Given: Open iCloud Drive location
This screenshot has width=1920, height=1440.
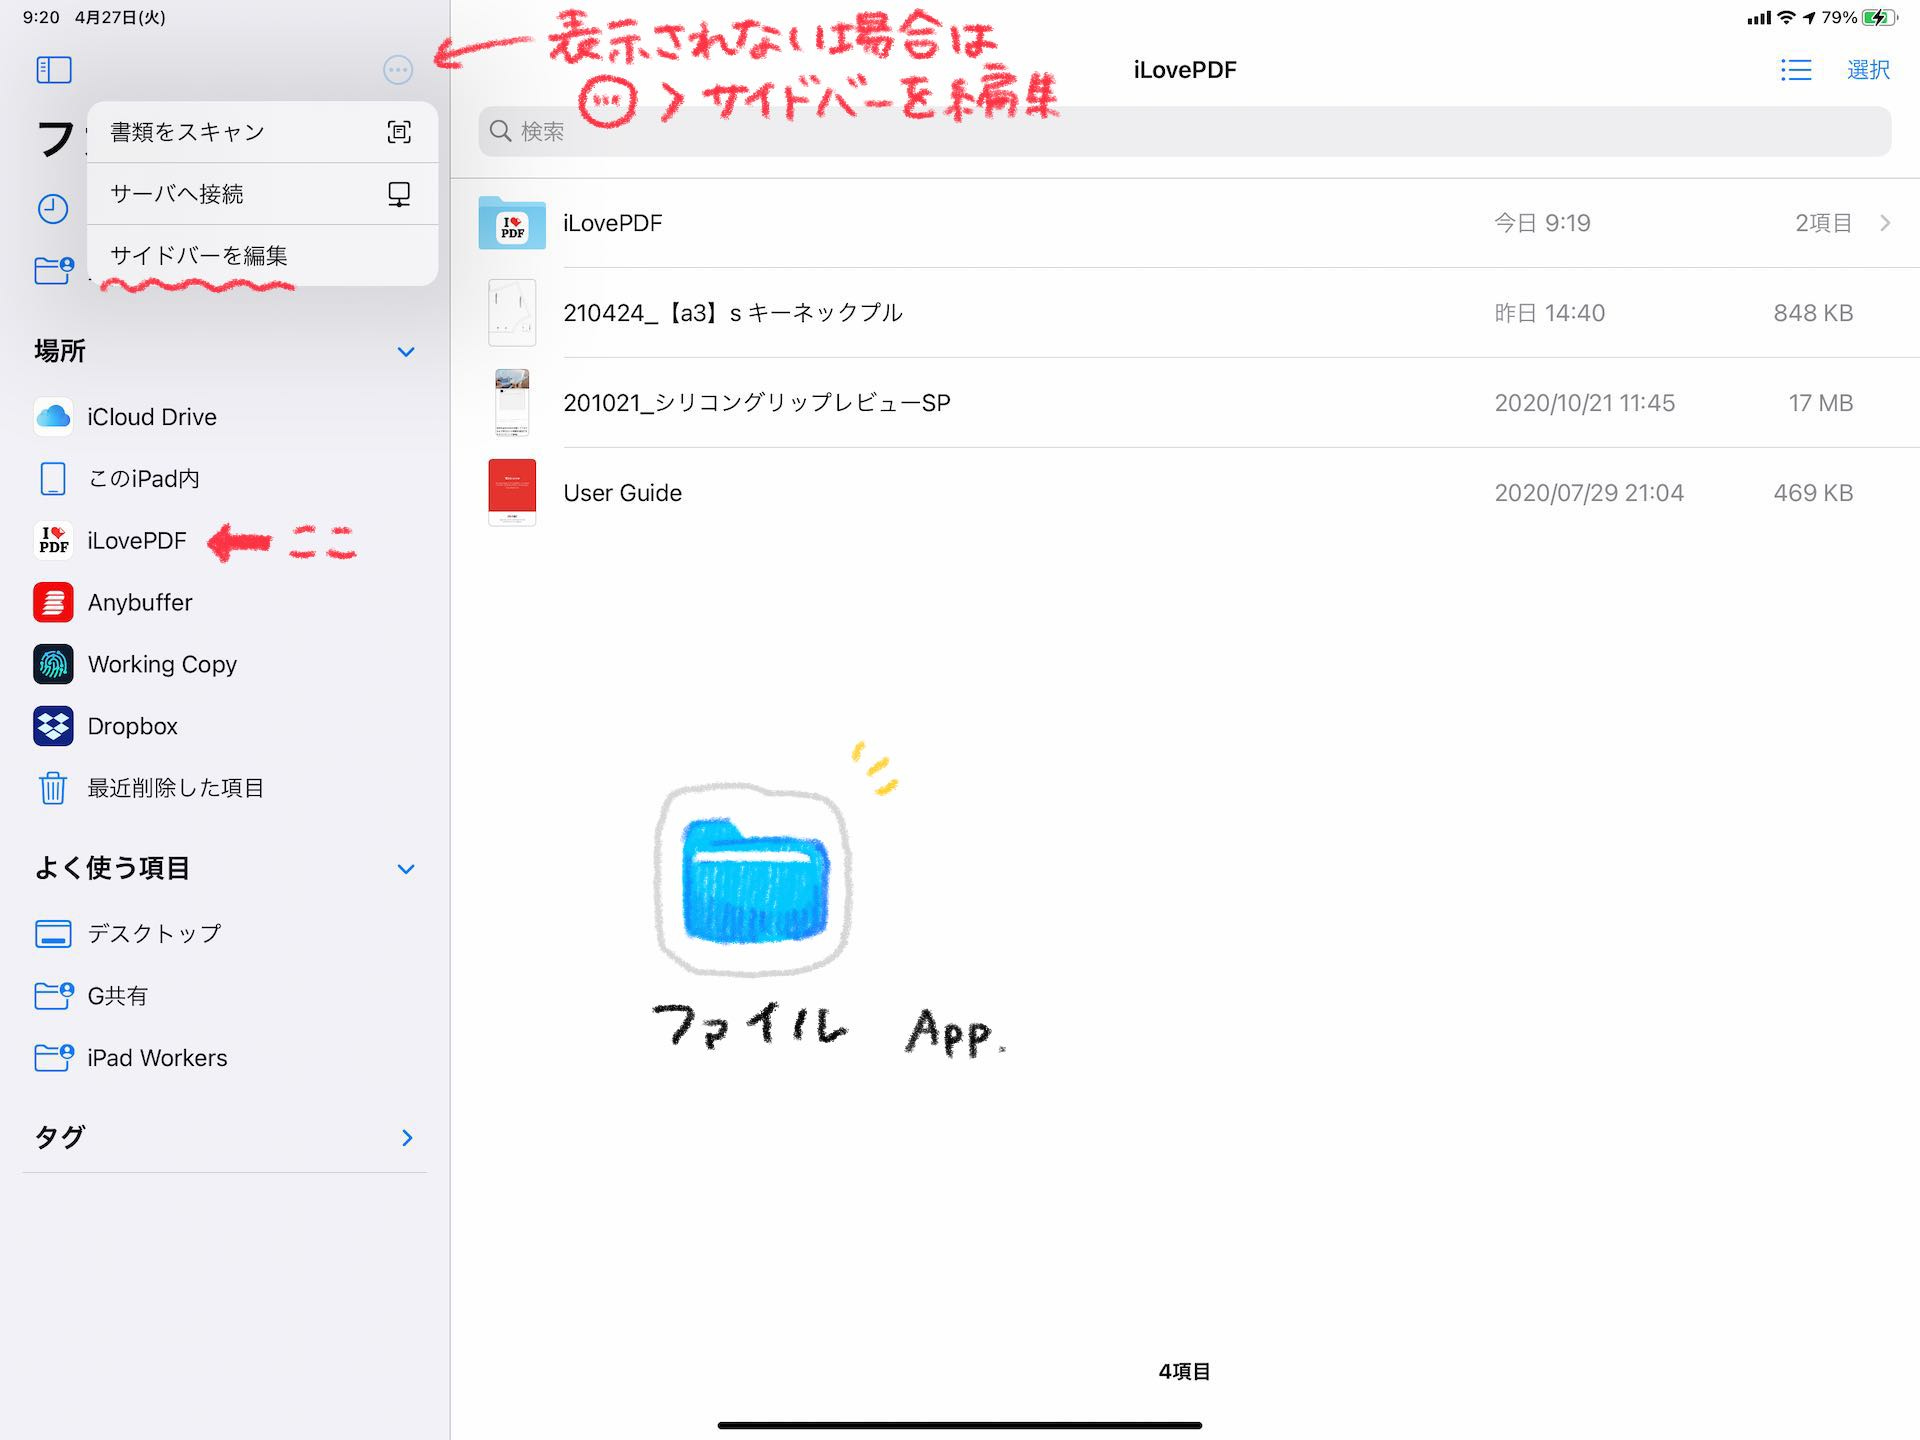Looking at the screenshot, I should point(152,417).
